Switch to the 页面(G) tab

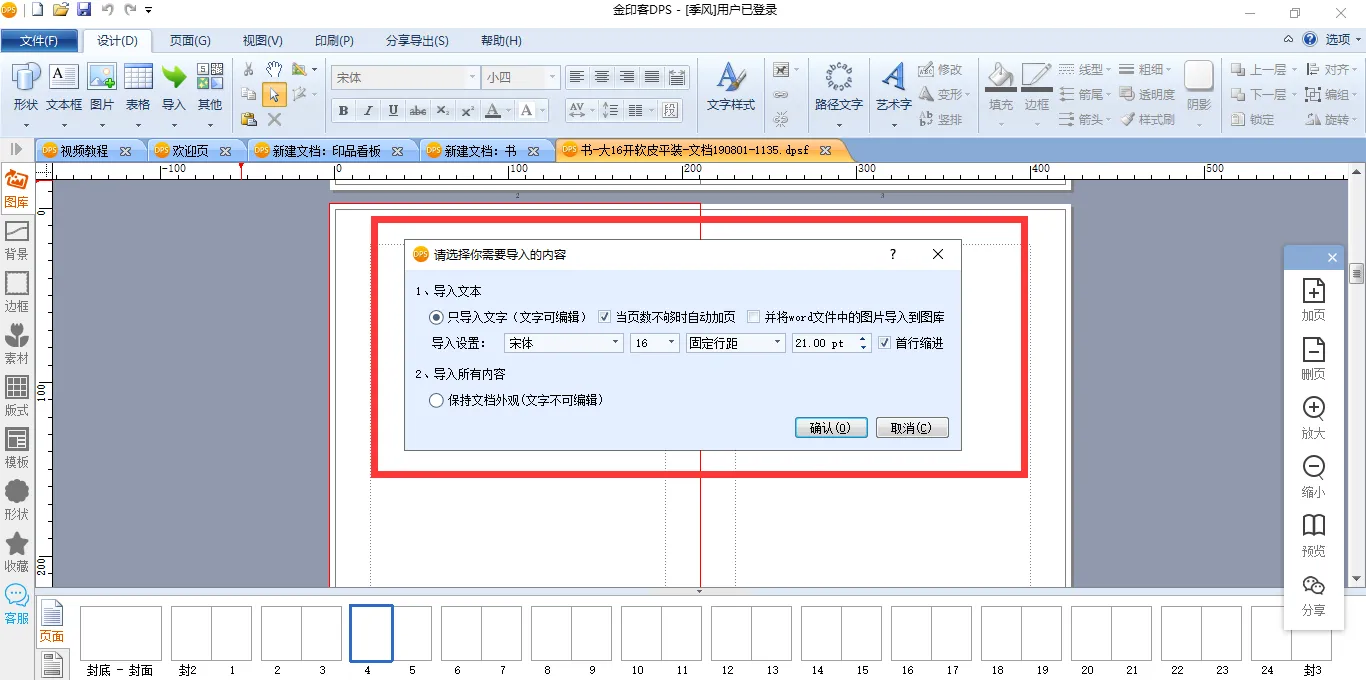coord(190,41)
